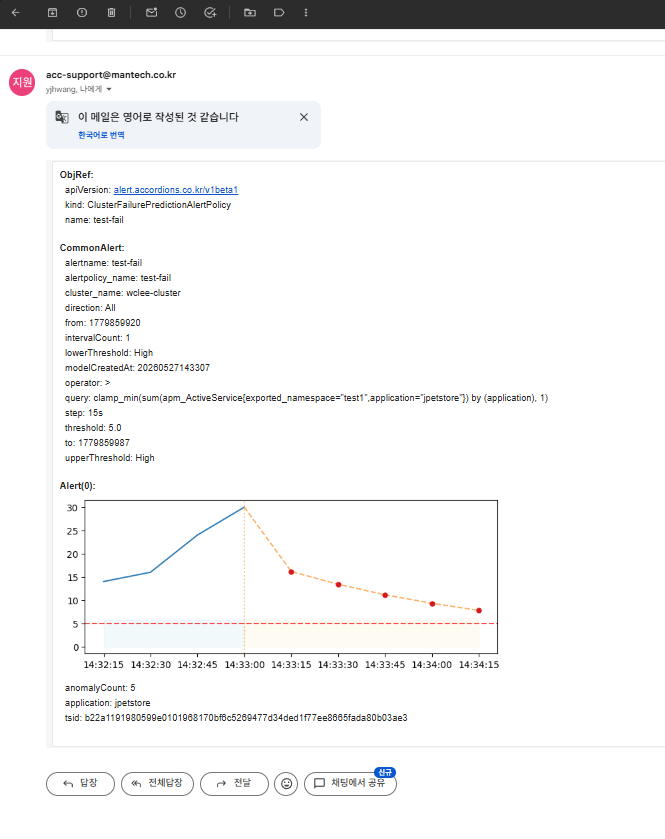Image resolution: width=665 pixels, height=839 pixels.
Task: Add an emoji reaction
Action: click(x=286, y=783)
